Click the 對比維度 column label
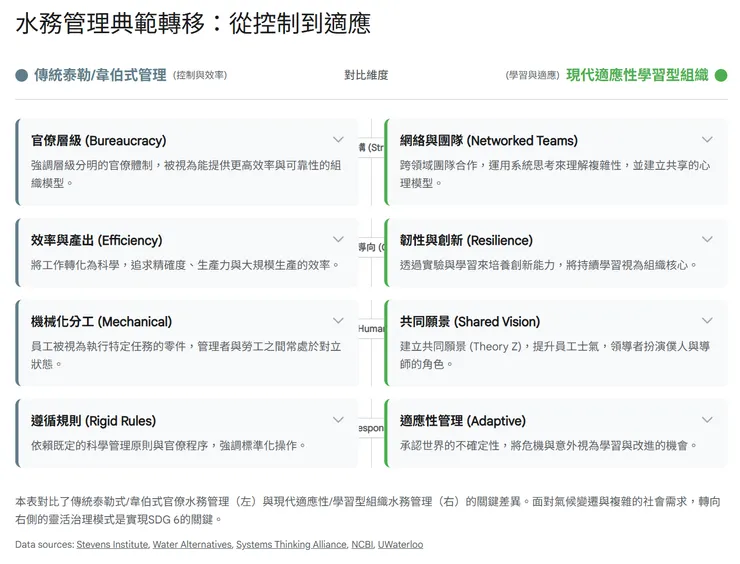 pos(366,75)
